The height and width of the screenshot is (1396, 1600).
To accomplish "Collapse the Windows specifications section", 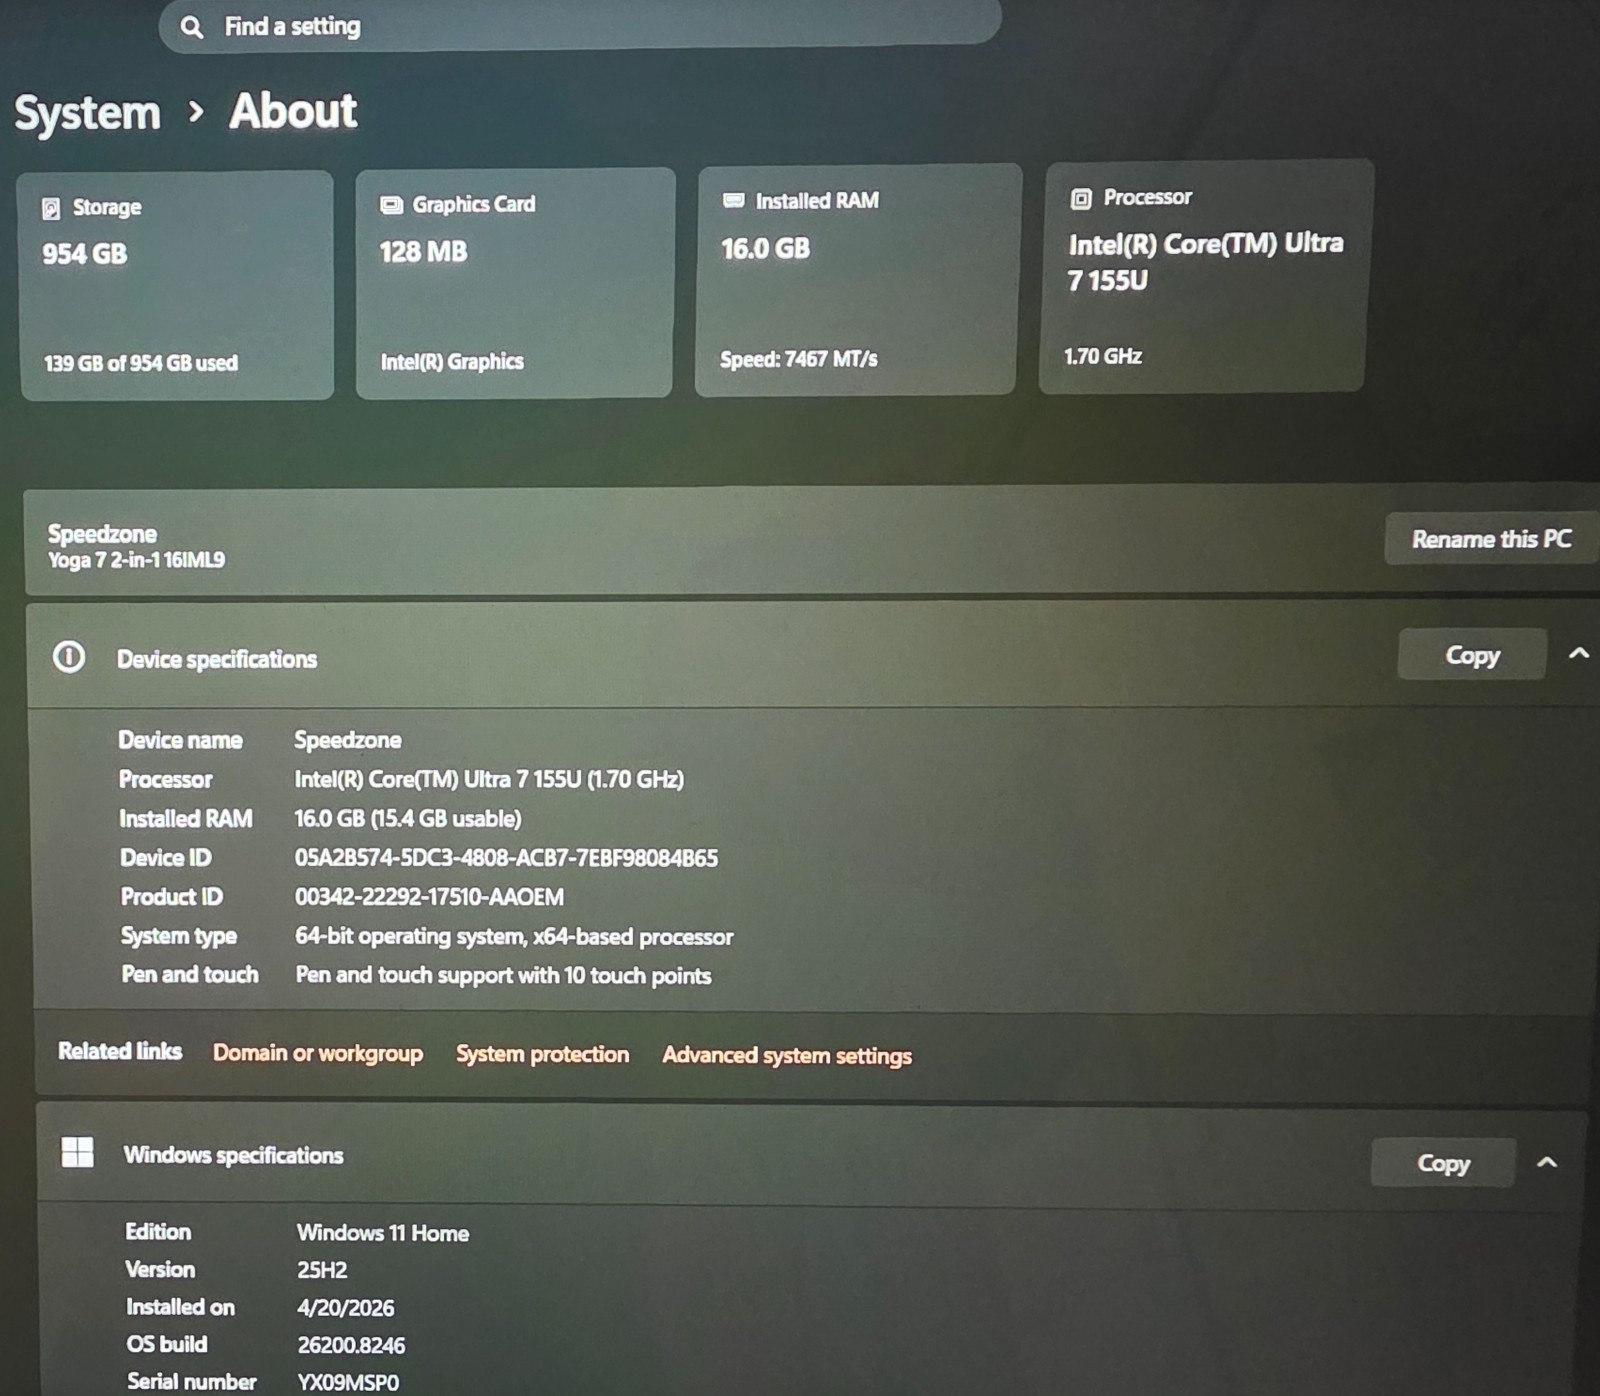I will point(1547,1162).
